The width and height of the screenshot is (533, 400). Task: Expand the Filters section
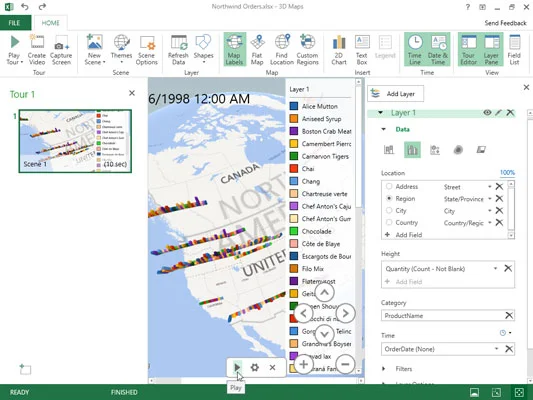pos(384,369)
